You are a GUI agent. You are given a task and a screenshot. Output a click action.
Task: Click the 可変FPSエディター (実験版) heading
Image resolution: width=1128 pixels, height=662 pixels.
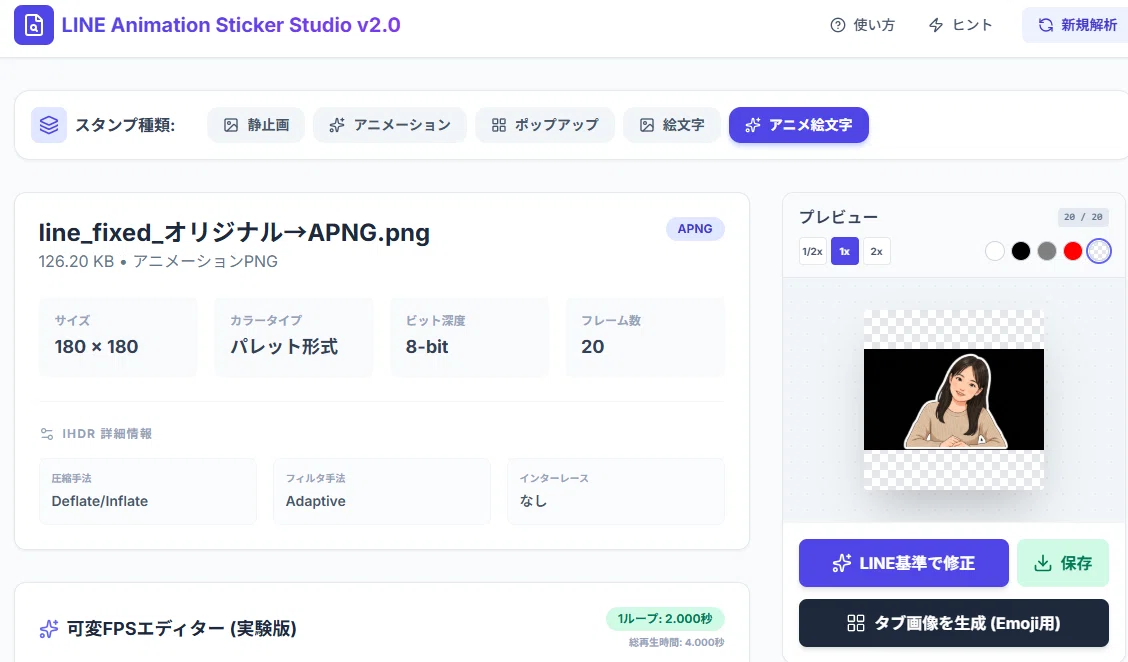click(x=182, y=629)
